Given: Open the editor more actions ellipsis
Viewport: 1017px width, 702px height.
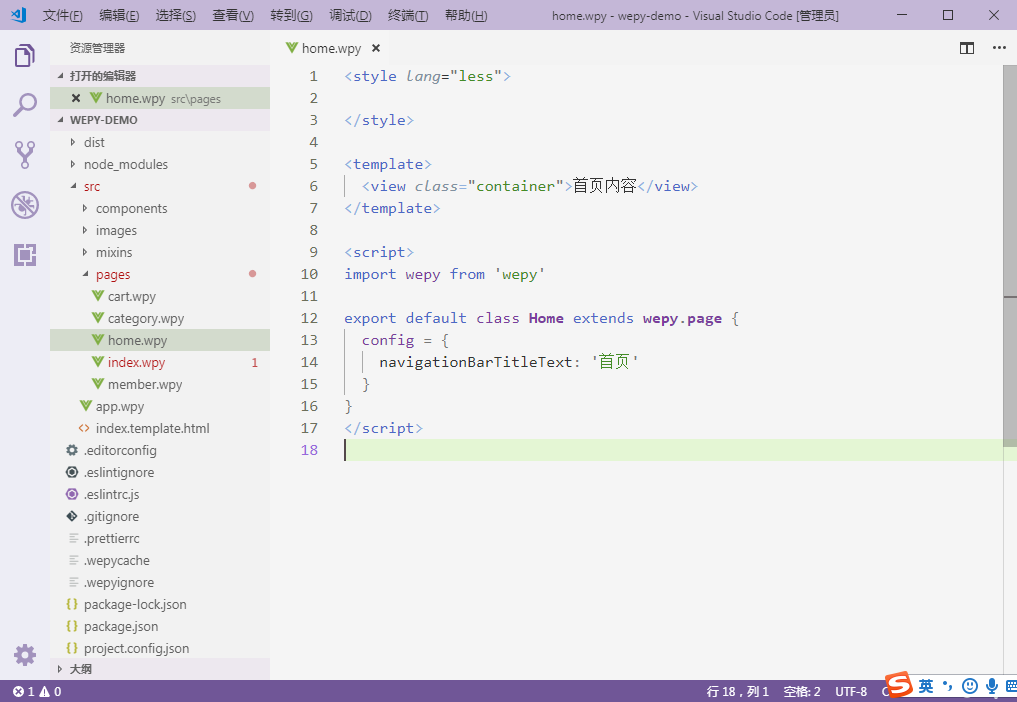Looking at the screenshot, I should point(999,48).
